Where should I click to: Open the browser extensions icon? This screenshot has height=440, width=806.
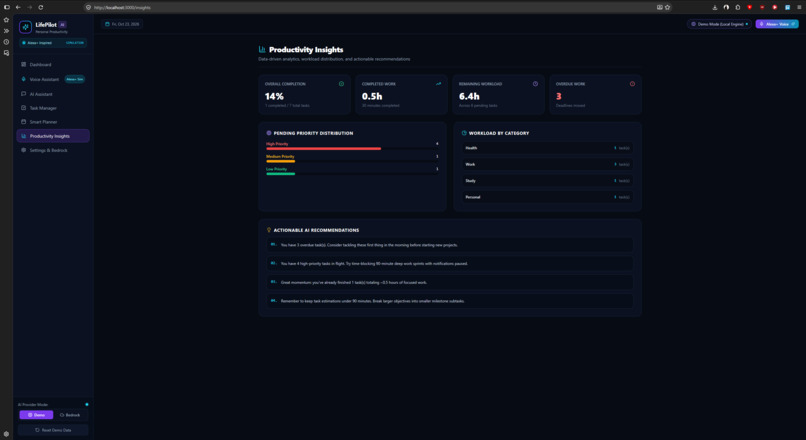pos(738,7)
